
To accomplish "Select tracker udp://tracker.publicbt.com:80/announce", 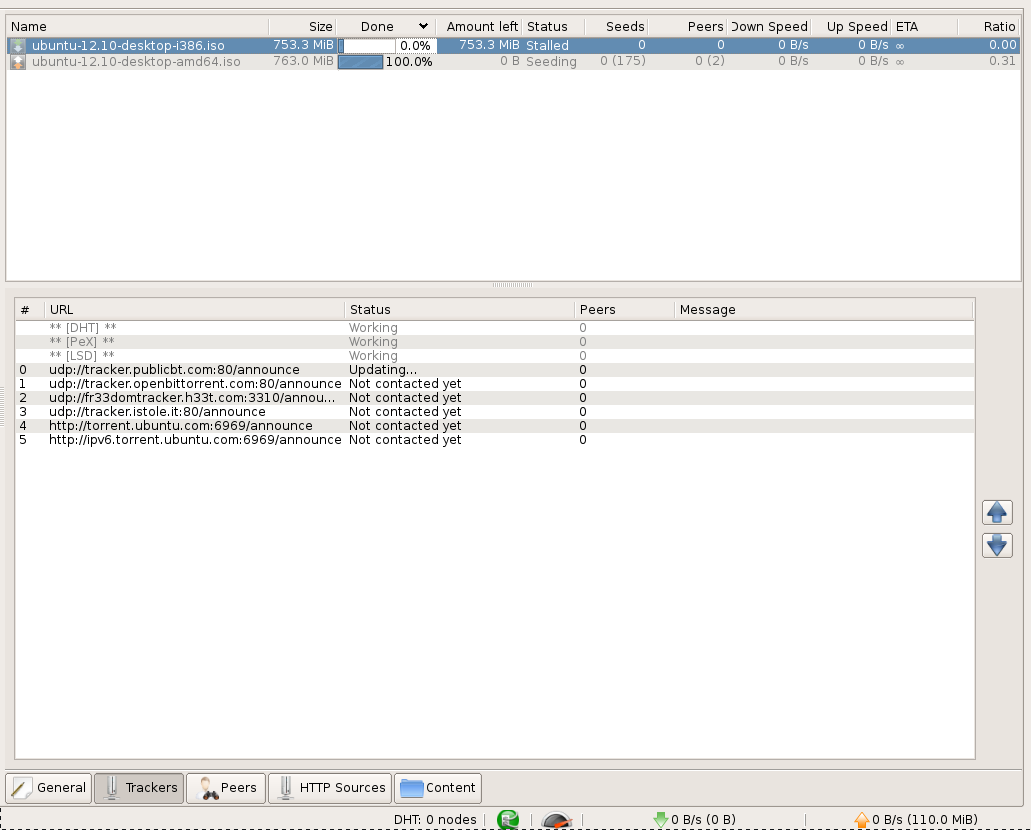I will (494, 370).
